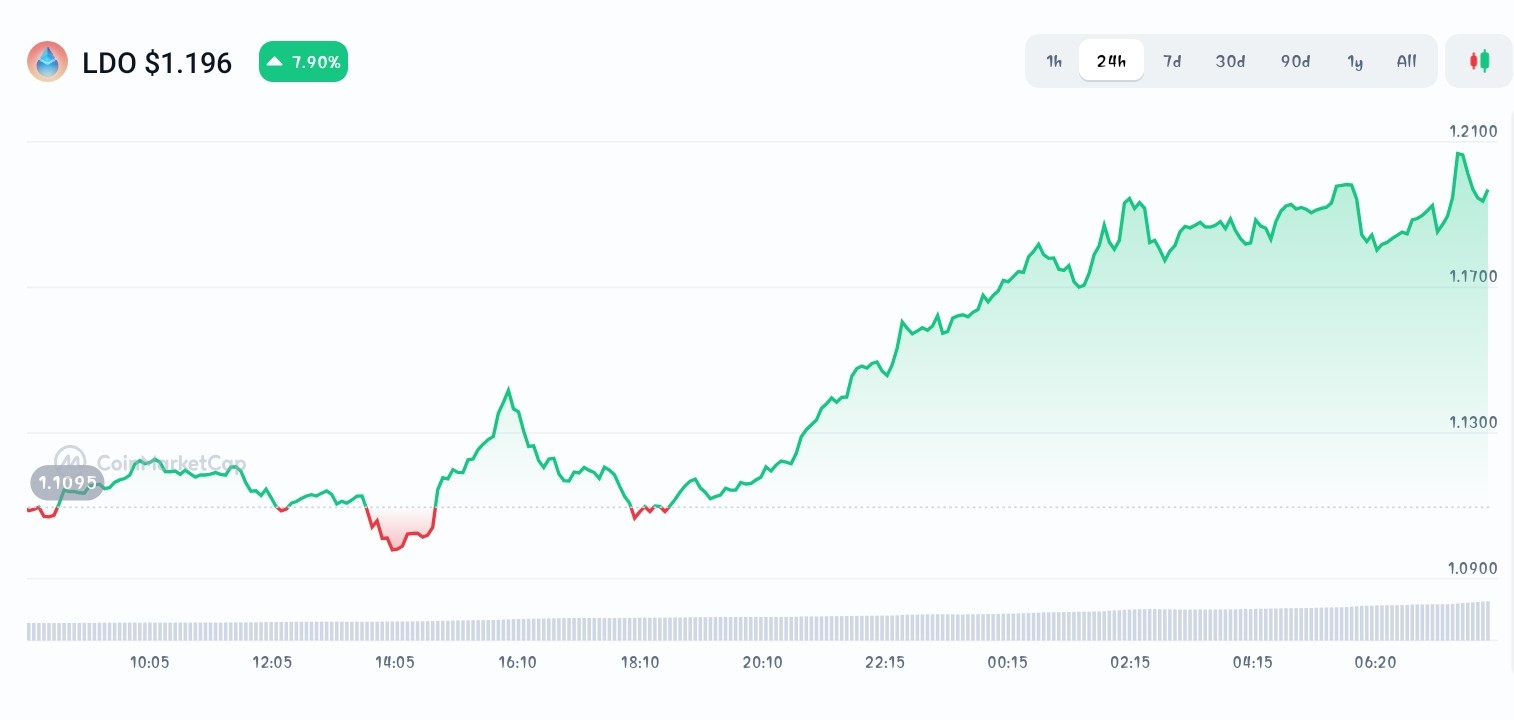Click the LDO token logo icon

click(x=47, y=62)
